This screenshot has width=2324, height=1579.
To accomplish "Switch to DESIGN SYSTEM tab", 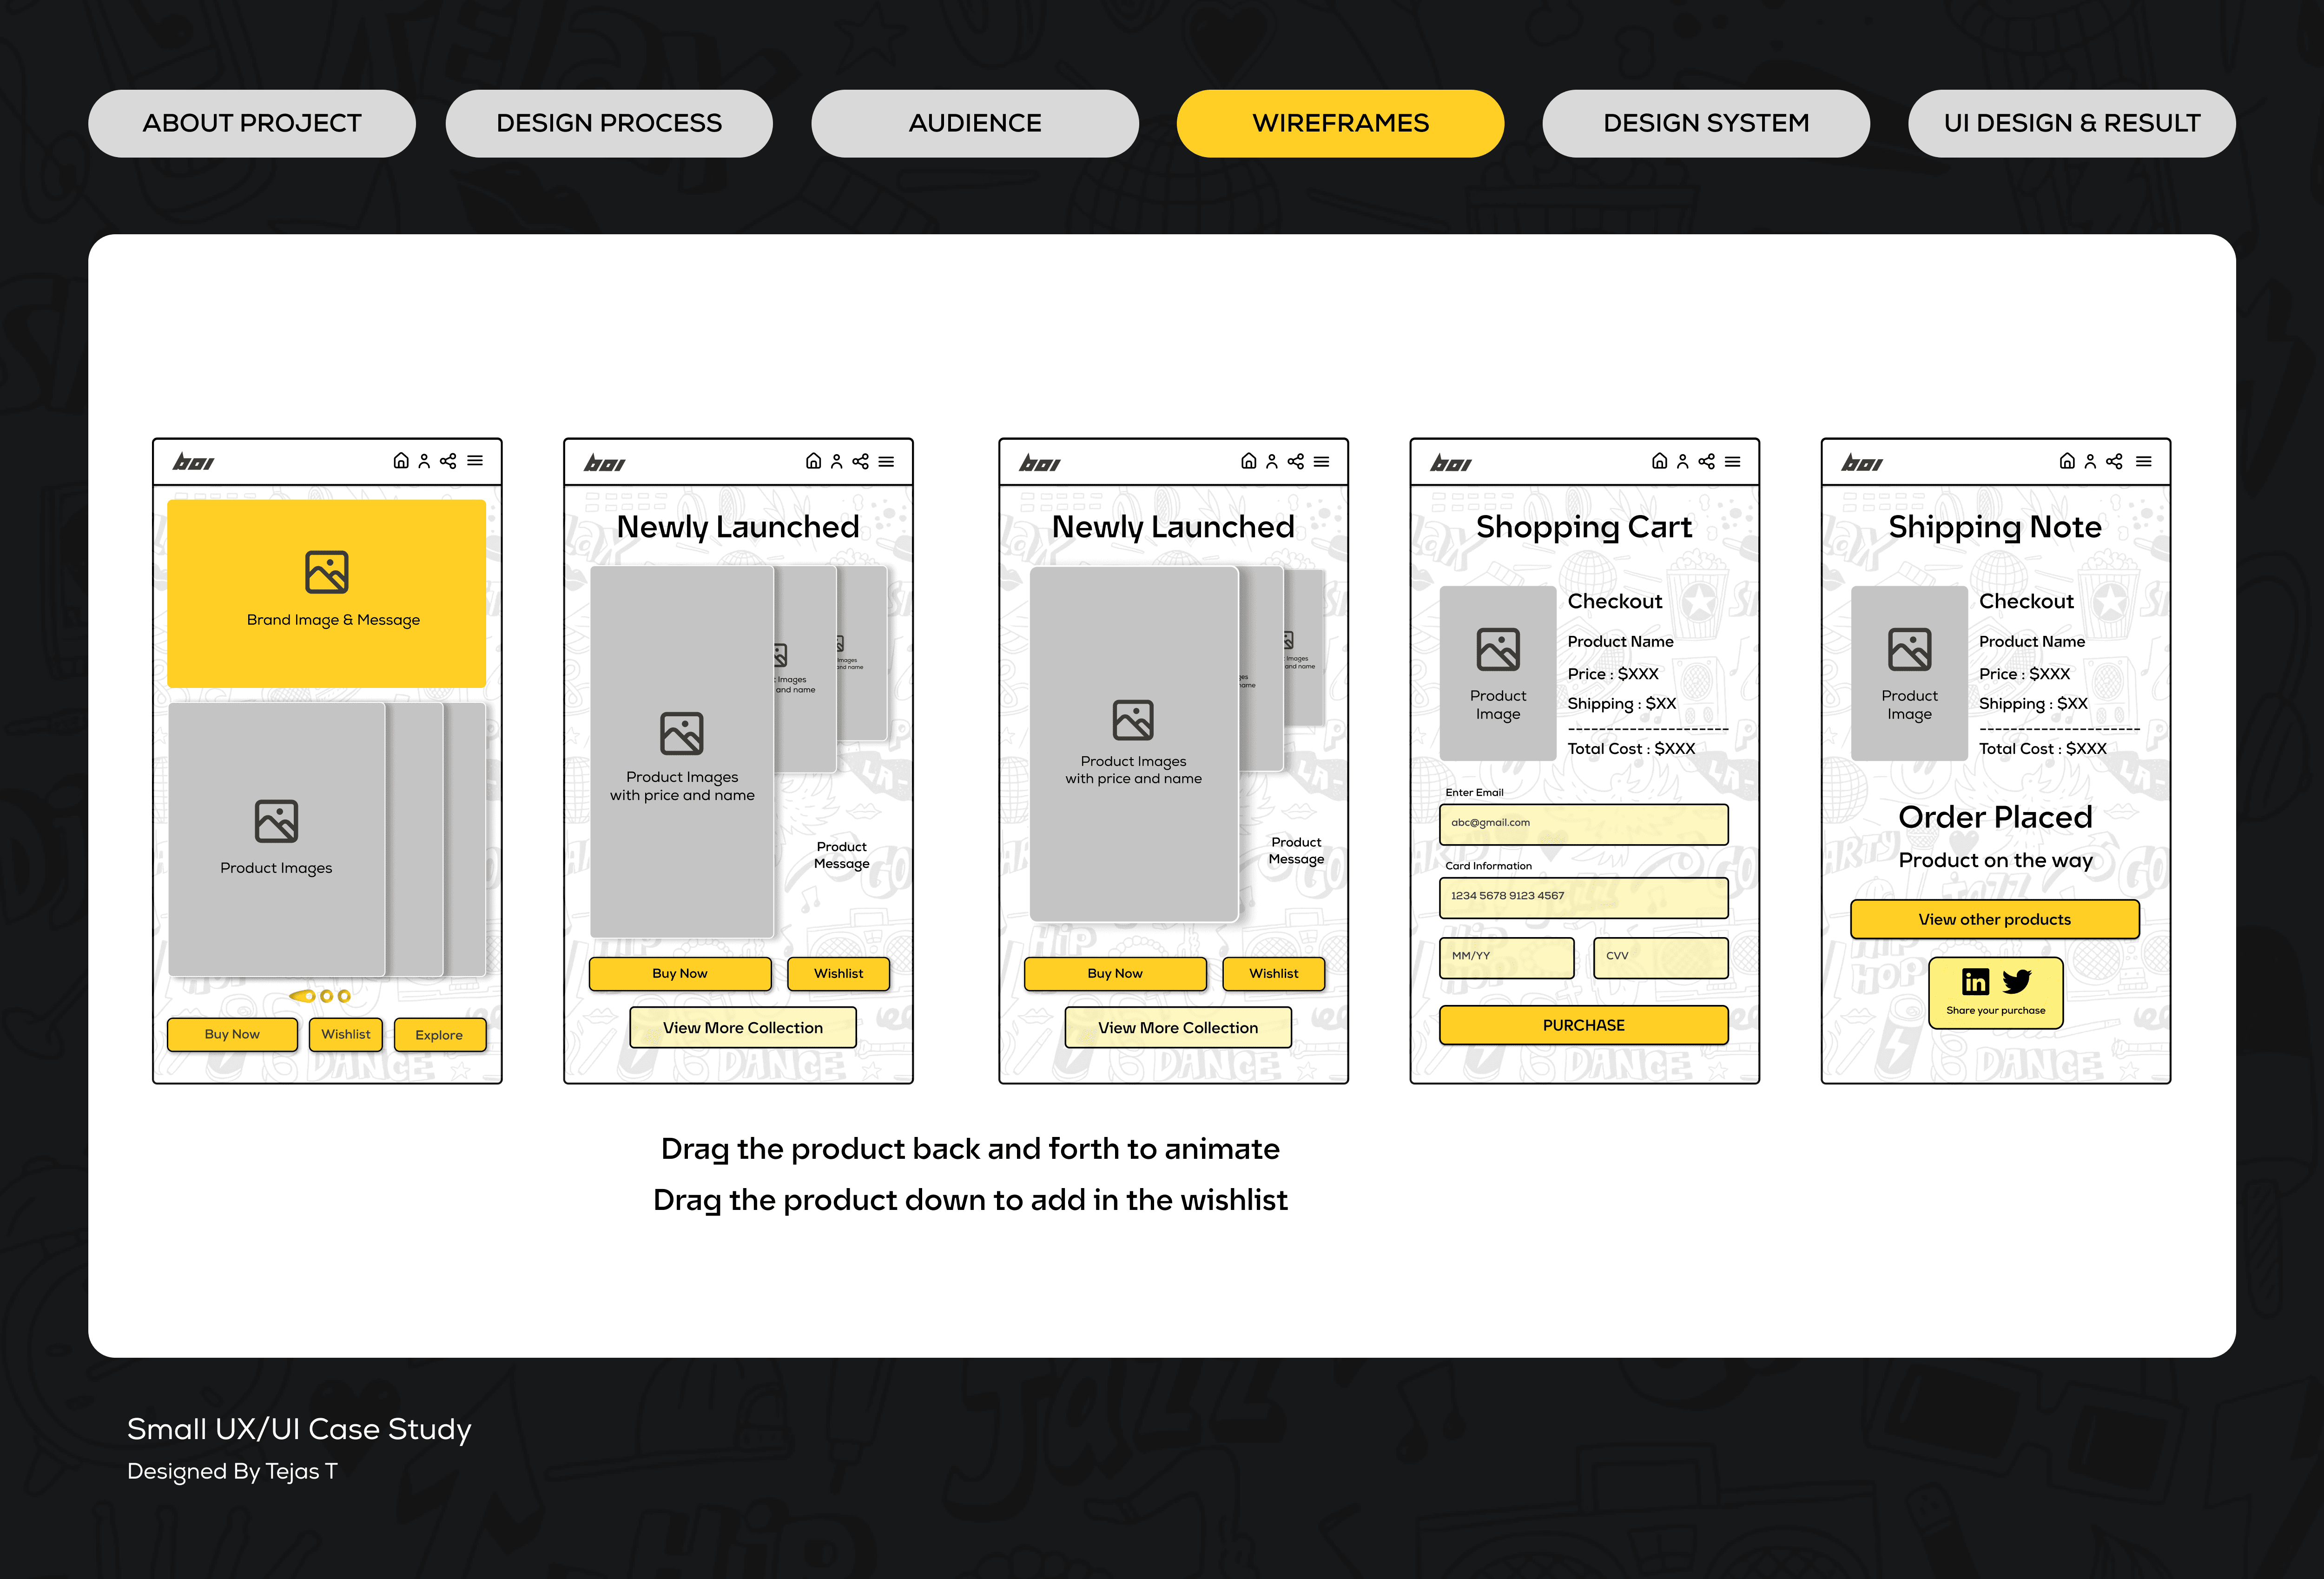I will pos(1705,123).
